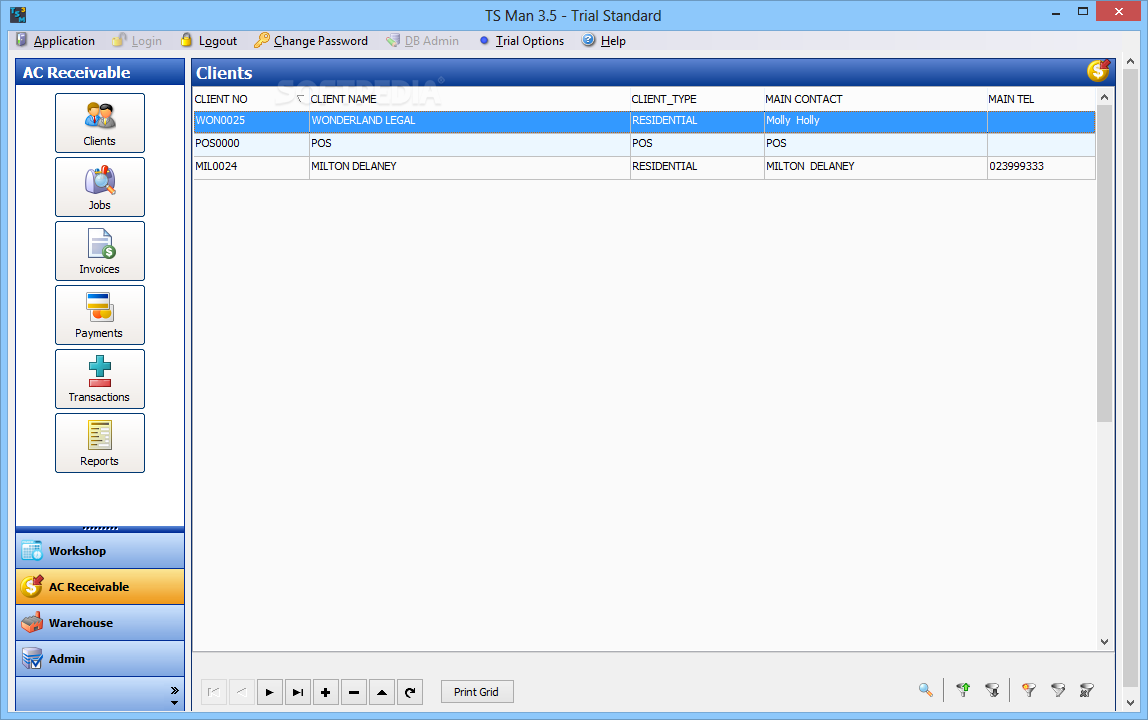
Task: Open Trial Options
Action: 522,41
